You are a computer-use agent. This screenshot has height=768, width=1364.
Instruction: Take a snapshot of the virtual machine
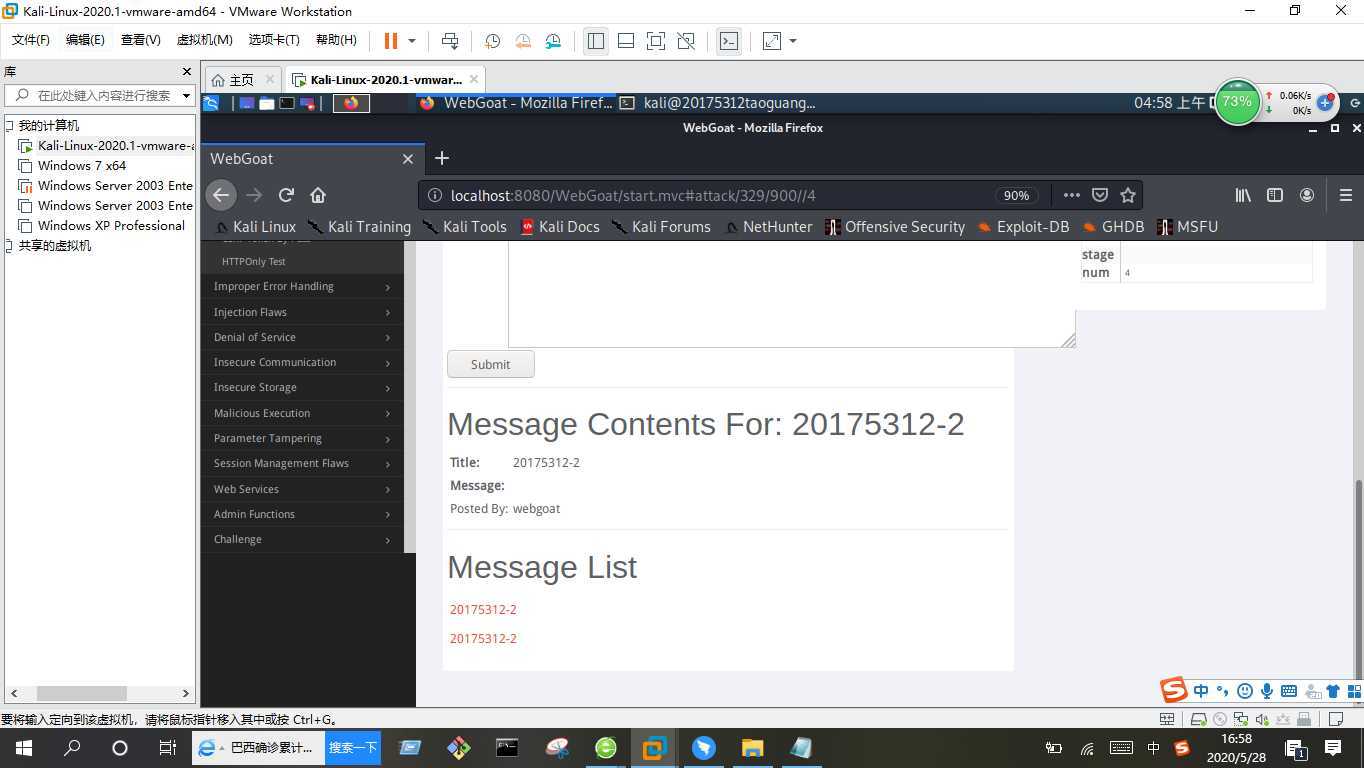point(492,41)
